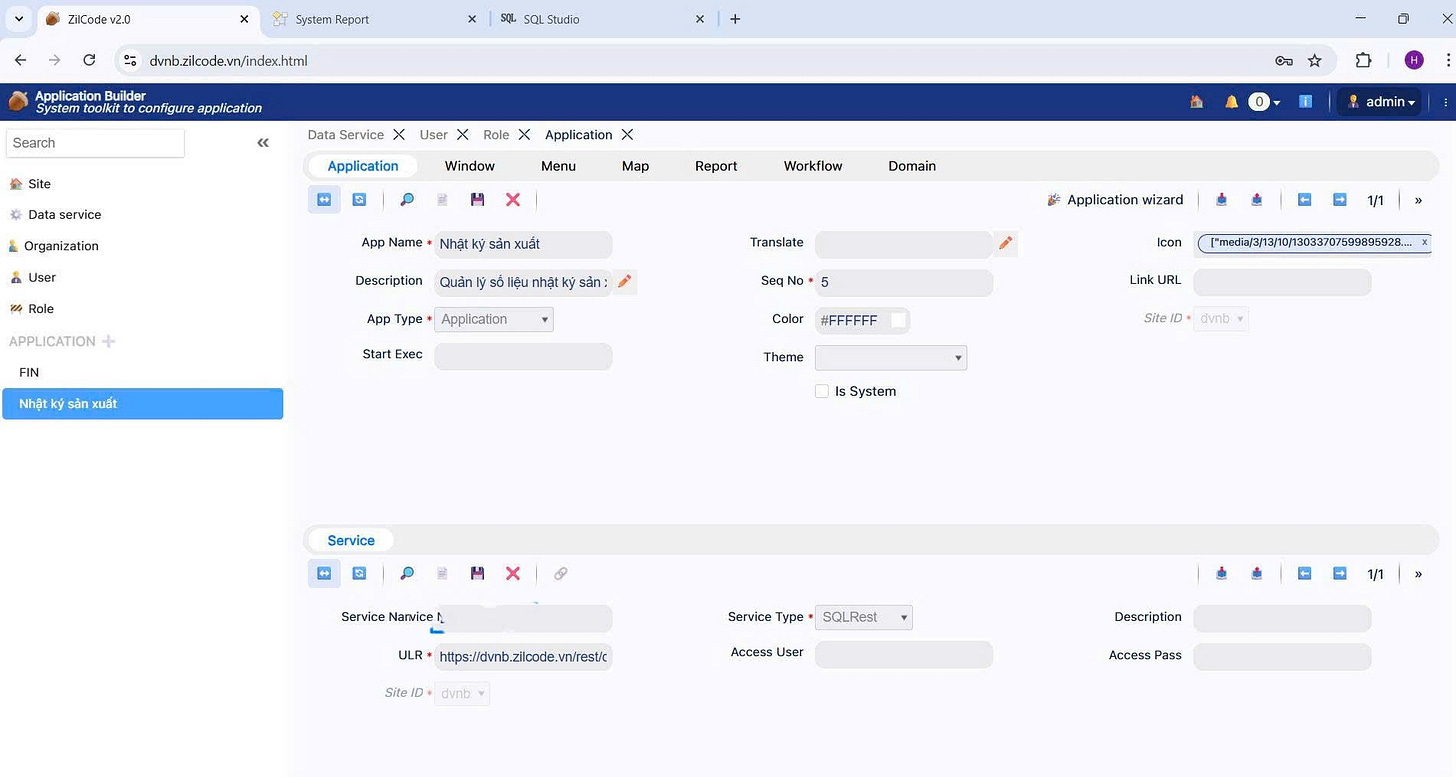Image resolution: width=1456 pixels, height=777 pixels.
Task: Open search in Application toolbar
Action: pyautogui.click(x=407, y=200)
